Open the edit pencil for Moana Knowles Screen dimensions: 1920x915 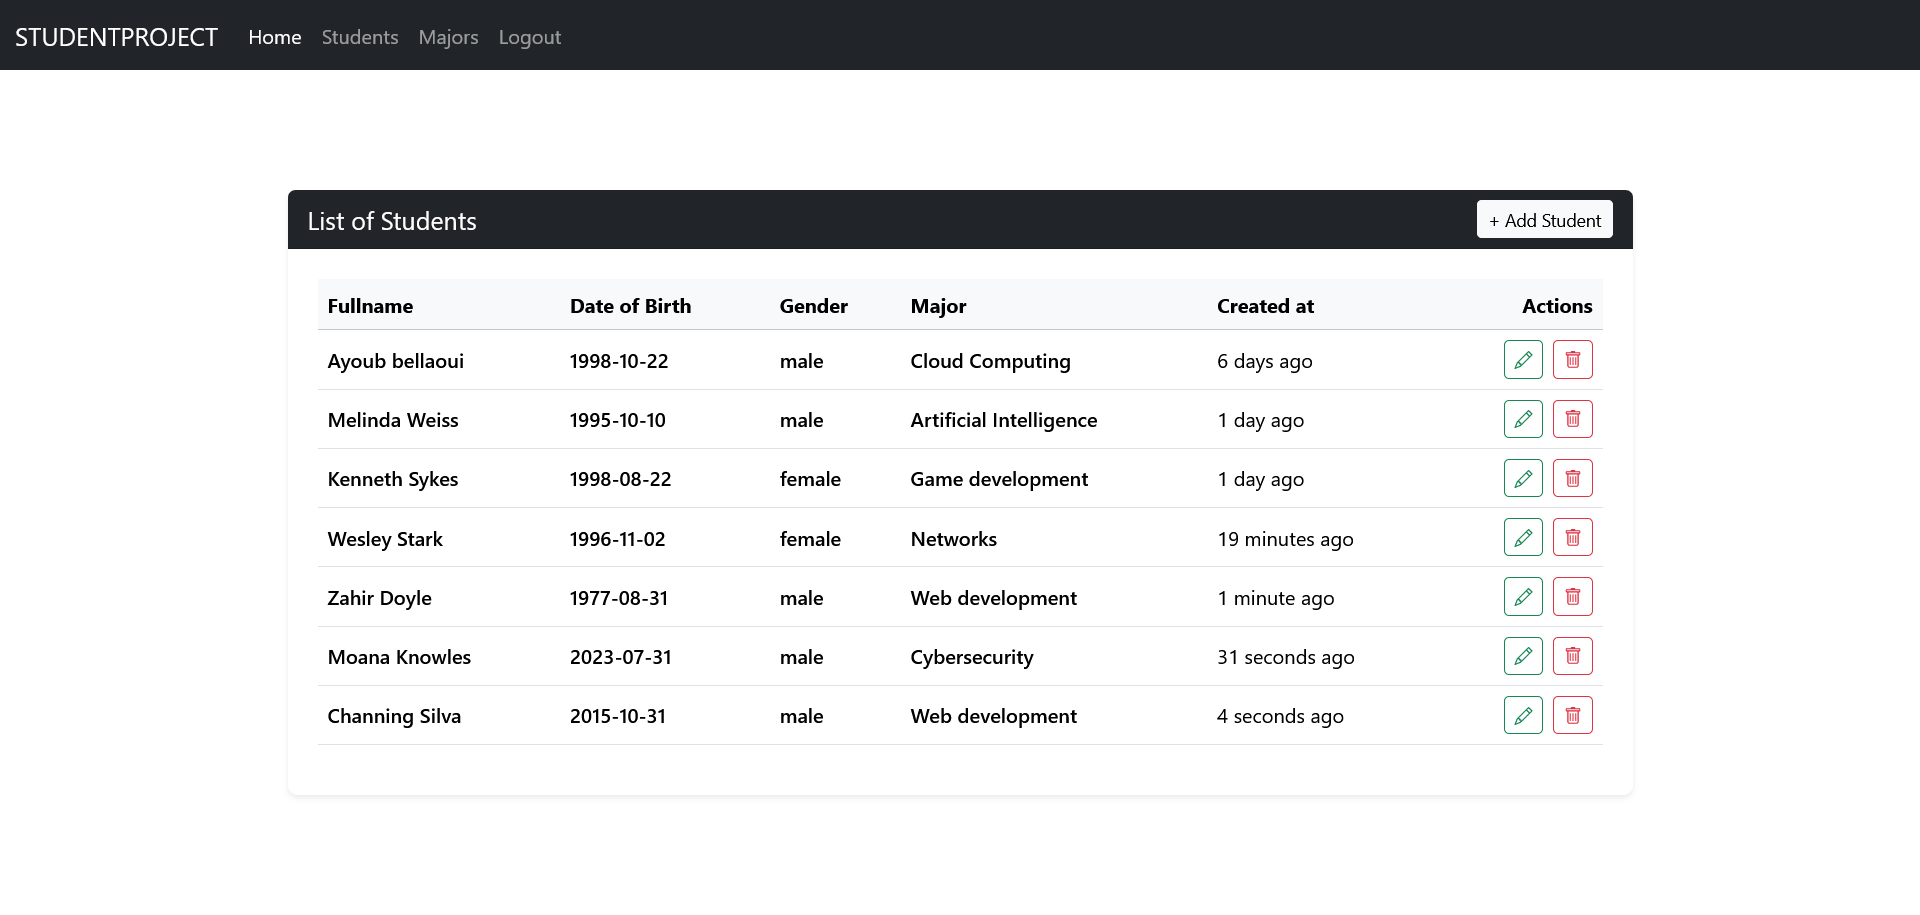(1522, 656)
